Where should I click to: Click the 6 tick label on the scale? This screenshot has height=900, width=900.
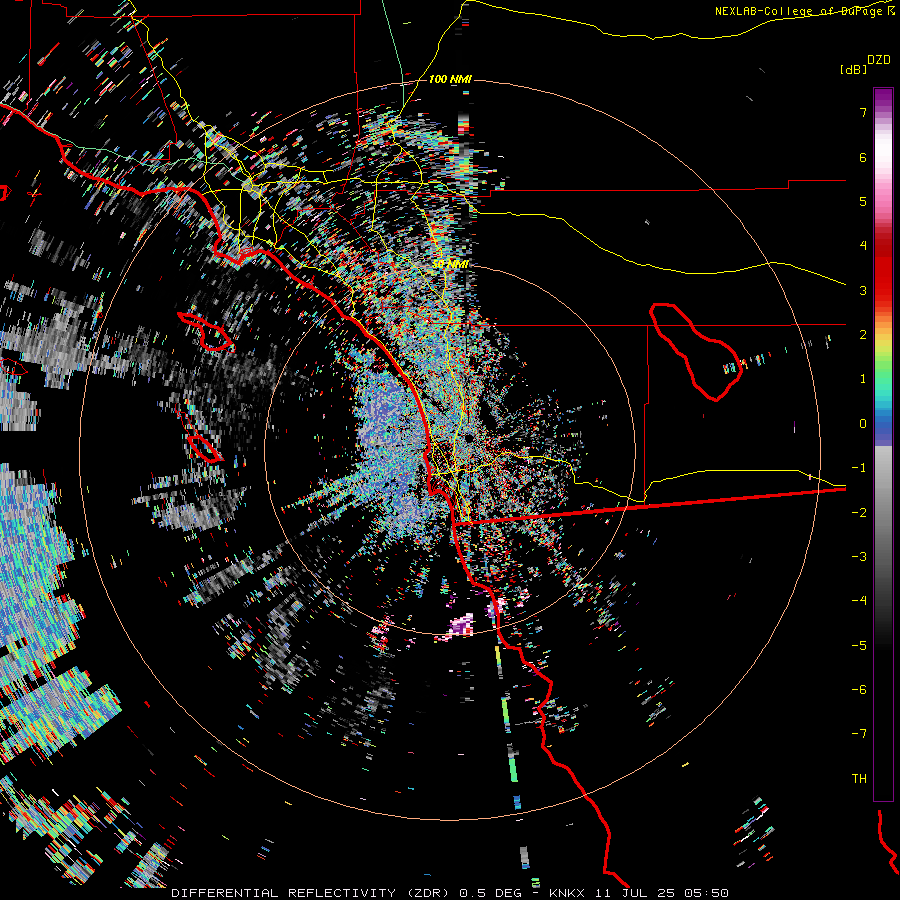(863, 158)
